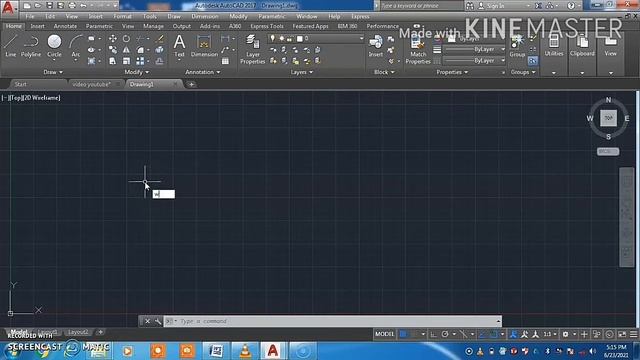Click the command line close X button
Image resolution: width=640 pixels, height=360 pixels.
pos(148,321)
